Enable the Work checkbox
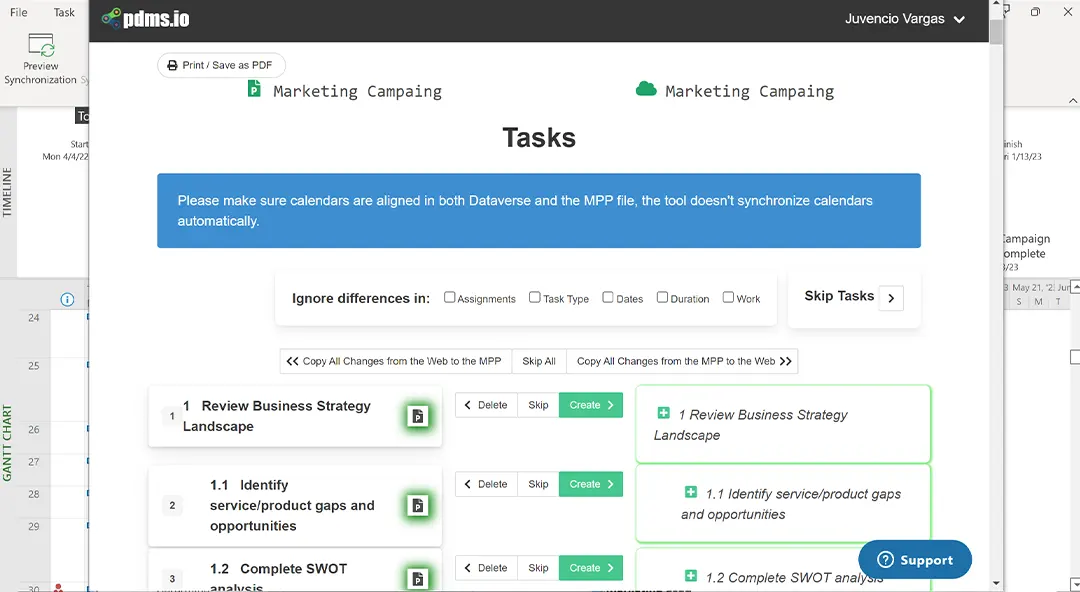Image resolution: width=1080 pixels, height=592 pixels. [x=728, y=297]
